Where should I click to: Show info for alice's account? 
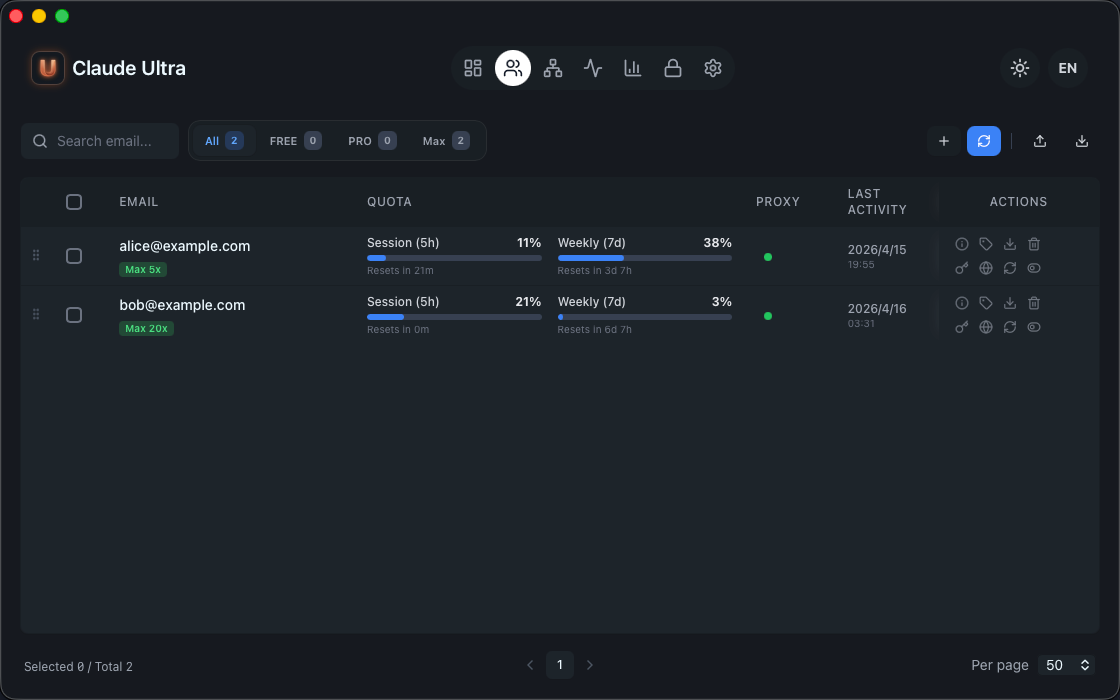point(962,244)
